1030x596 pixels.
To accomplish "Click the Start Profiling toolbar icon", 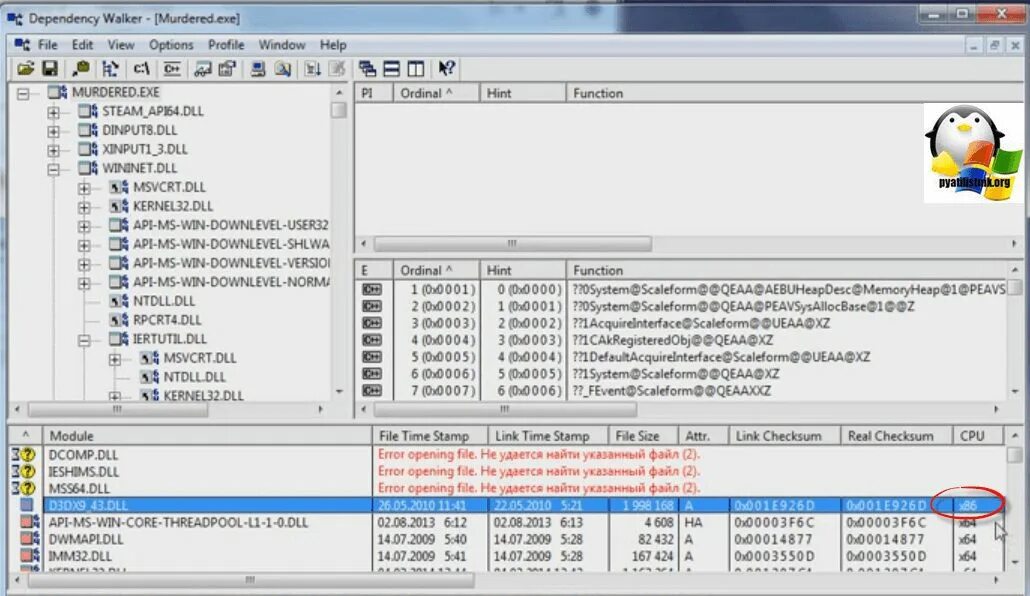I will [313, 68].
